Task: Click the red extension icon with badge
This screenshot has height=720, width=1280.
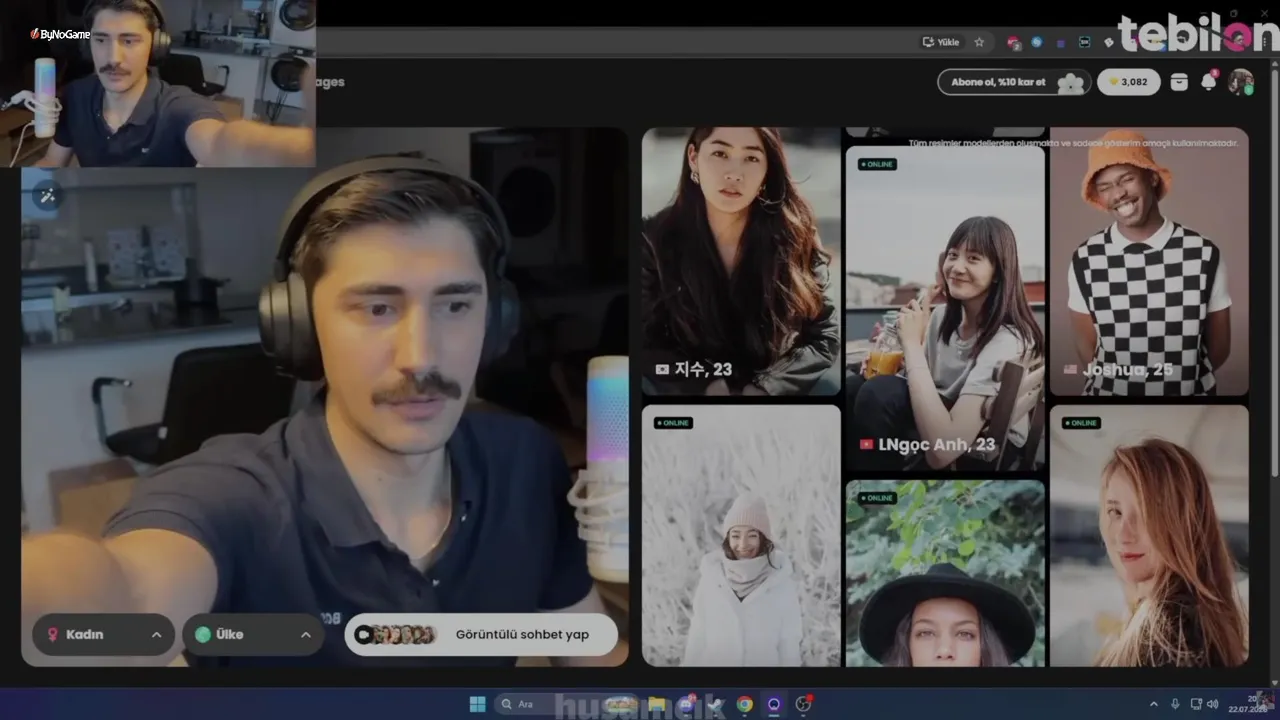Action: [1014, 42]
